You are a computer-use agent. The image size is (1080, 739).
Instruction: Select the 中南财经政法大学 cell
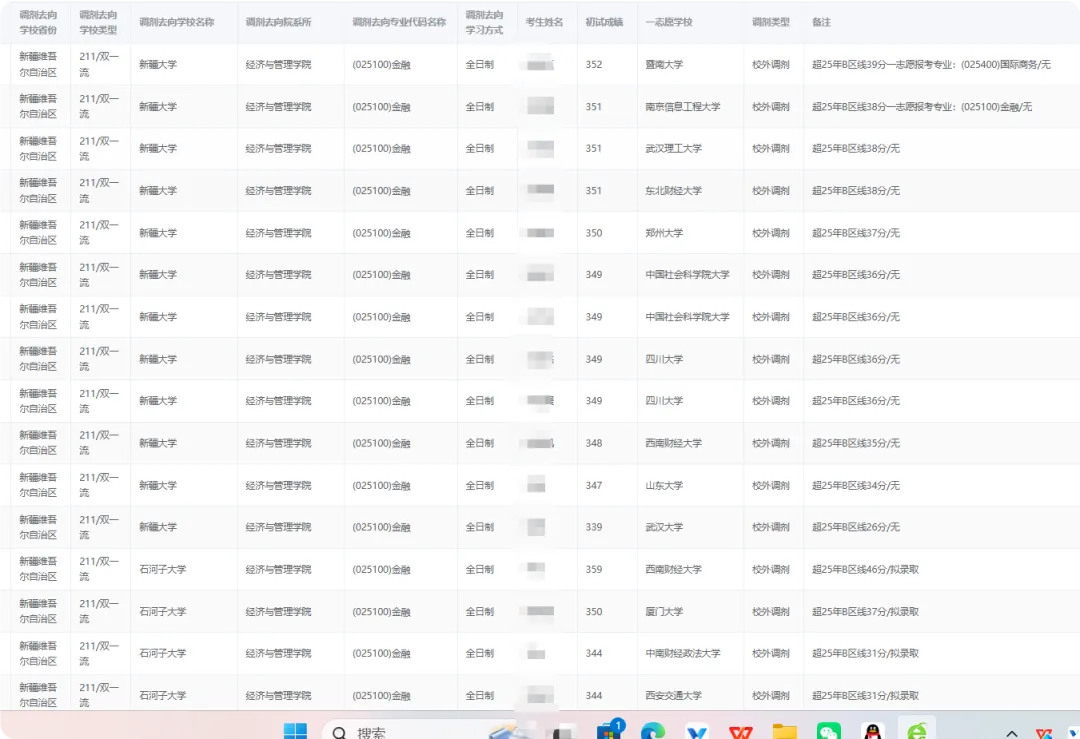[x=683, y=654]
